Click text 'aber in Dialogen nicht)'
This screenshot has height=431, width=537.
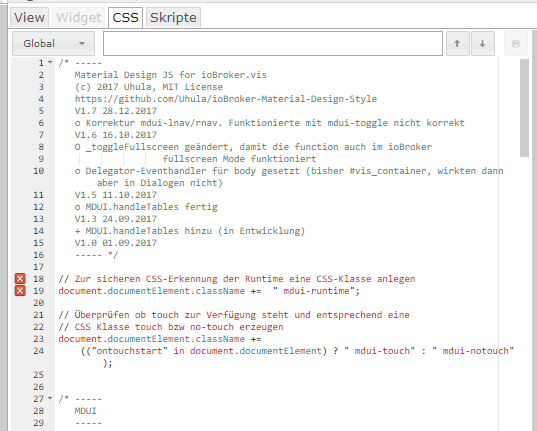tap(160, 183)
